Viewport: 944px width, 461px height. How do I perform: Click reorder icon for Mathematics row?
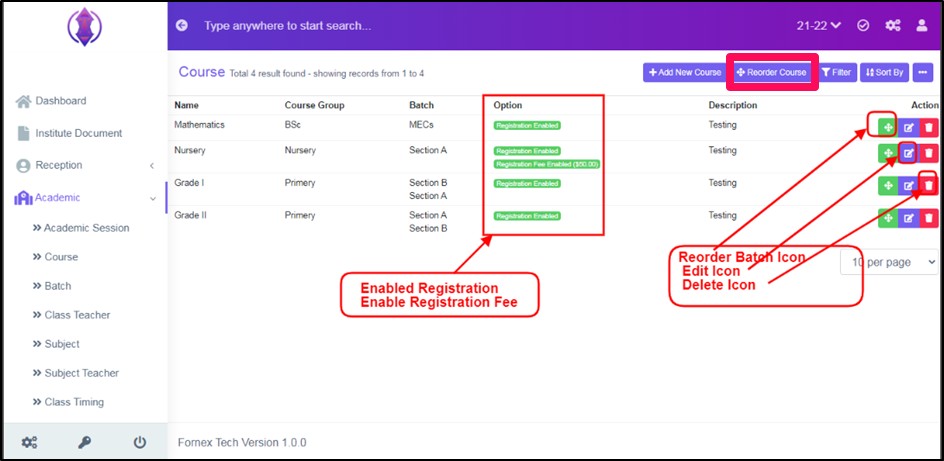coord(888,128)
